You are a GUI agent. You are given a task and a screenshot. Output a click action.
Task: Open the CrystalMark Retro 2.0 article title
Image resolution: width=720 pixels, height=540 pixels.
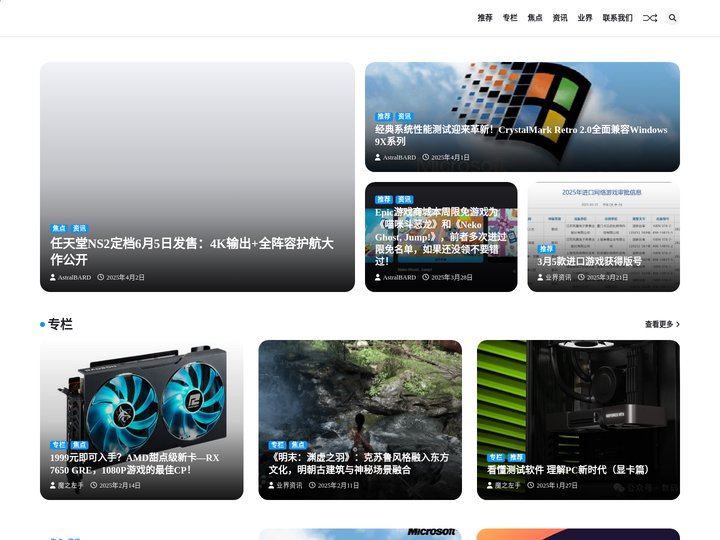tap(521, 135)
